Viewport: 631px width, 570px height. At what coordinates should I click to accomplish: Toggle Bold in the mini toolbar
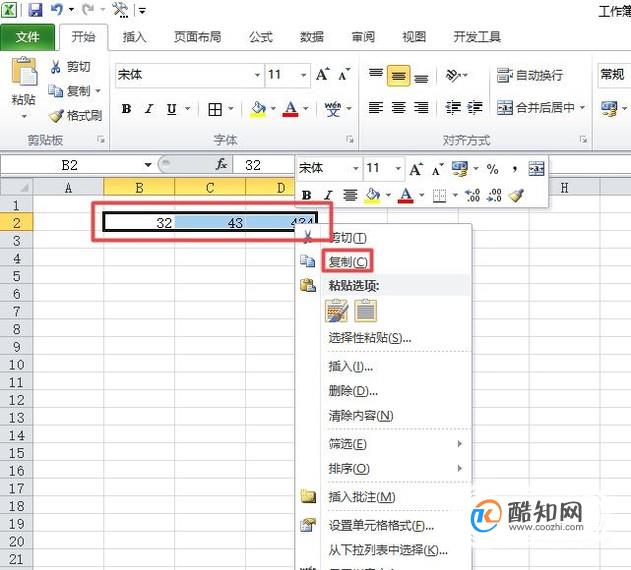click(x=307, y=196)
